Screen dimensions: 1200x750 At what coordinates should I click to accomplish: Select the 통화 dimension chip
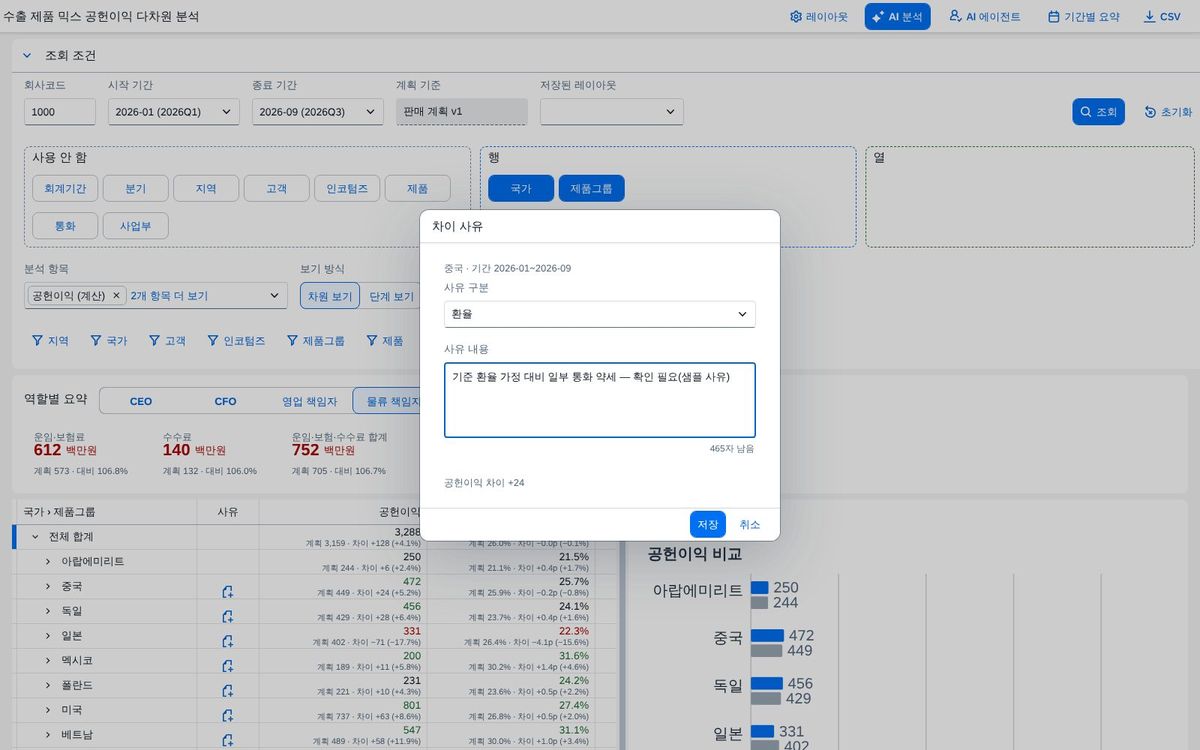click(65, 225)
